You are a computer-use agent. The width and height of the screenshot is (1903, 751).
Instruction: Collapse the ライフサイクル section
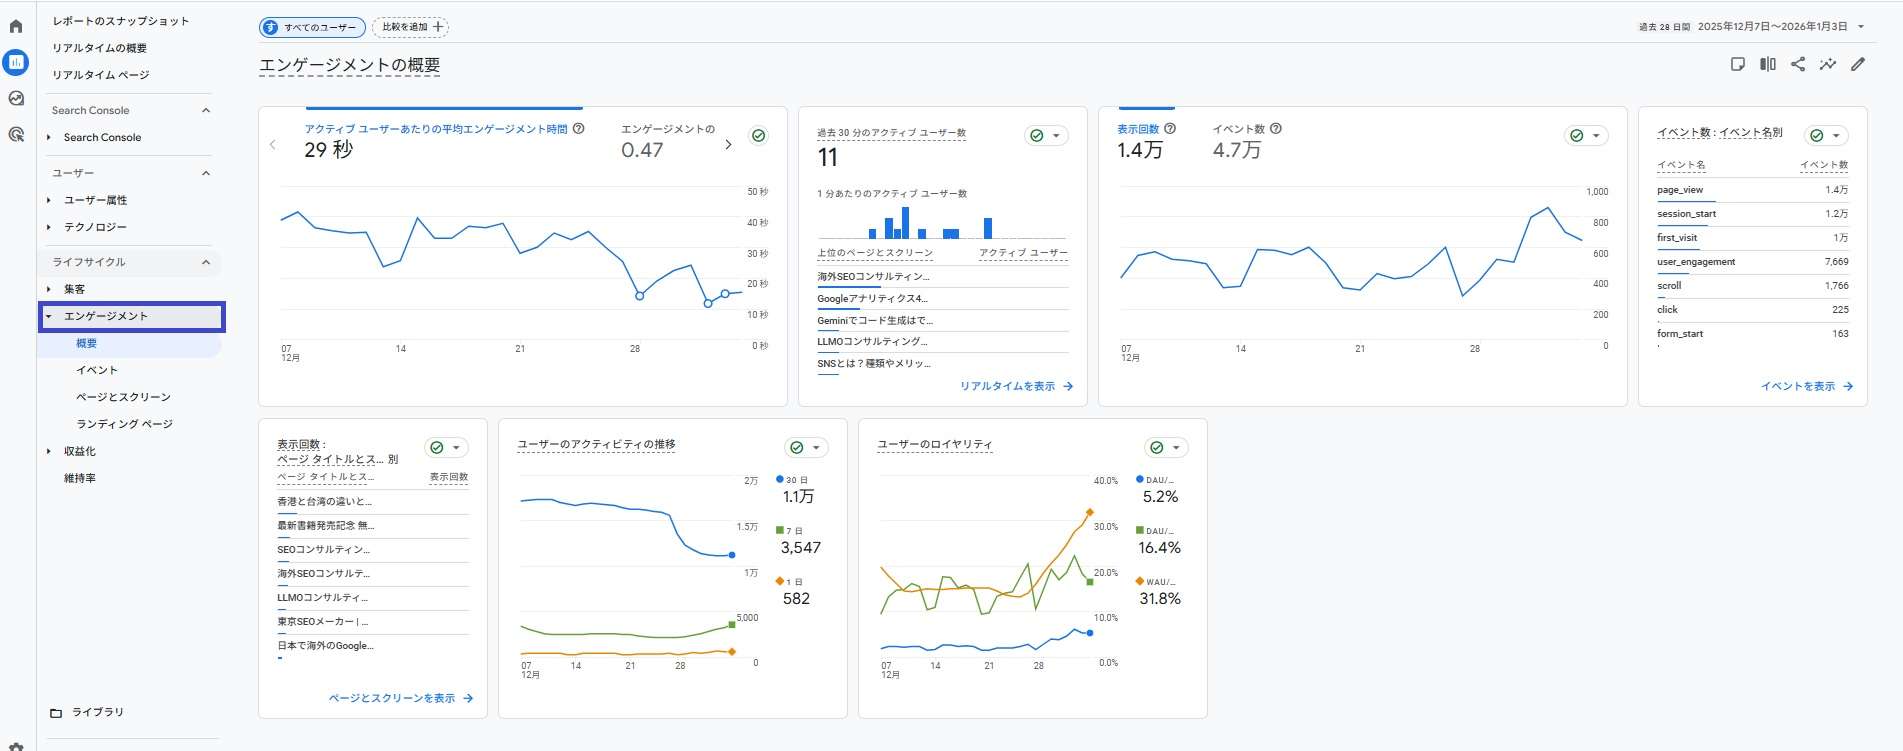click(206, 262)
